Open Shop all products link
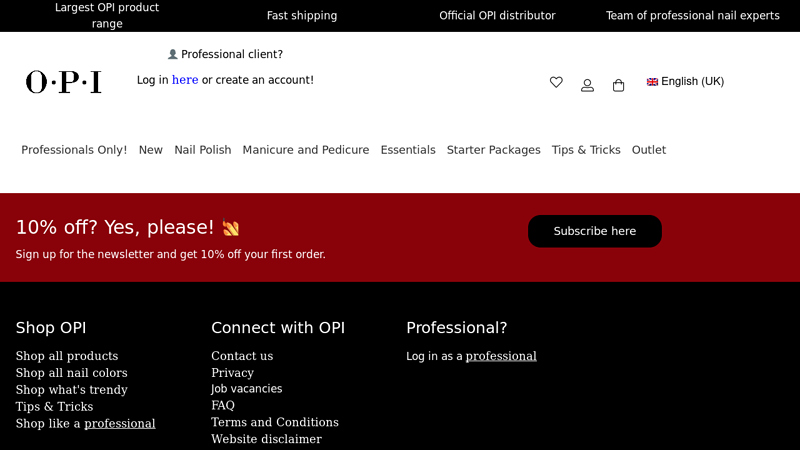The height and width of the screenshot is (450, 800). pos(67,356)
